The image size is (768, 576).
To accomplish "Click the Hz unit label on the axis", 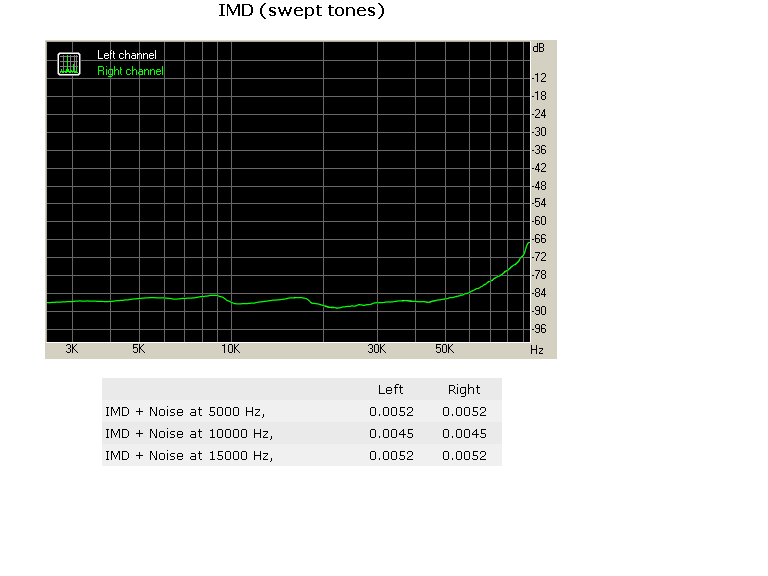I will pos(537,350).
